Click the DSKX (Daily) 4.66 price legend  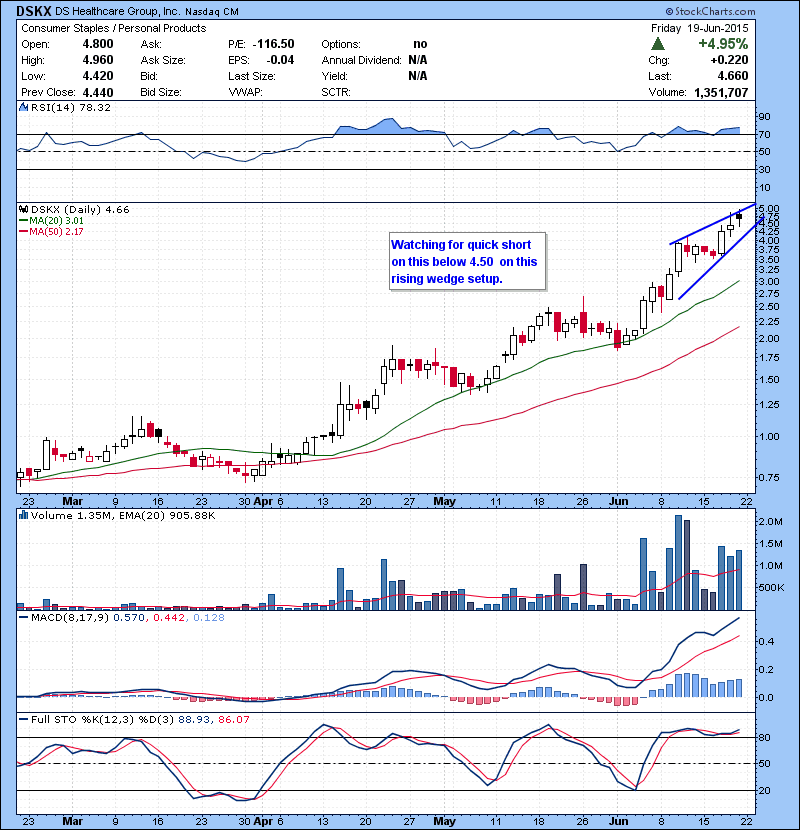[80, 210]
